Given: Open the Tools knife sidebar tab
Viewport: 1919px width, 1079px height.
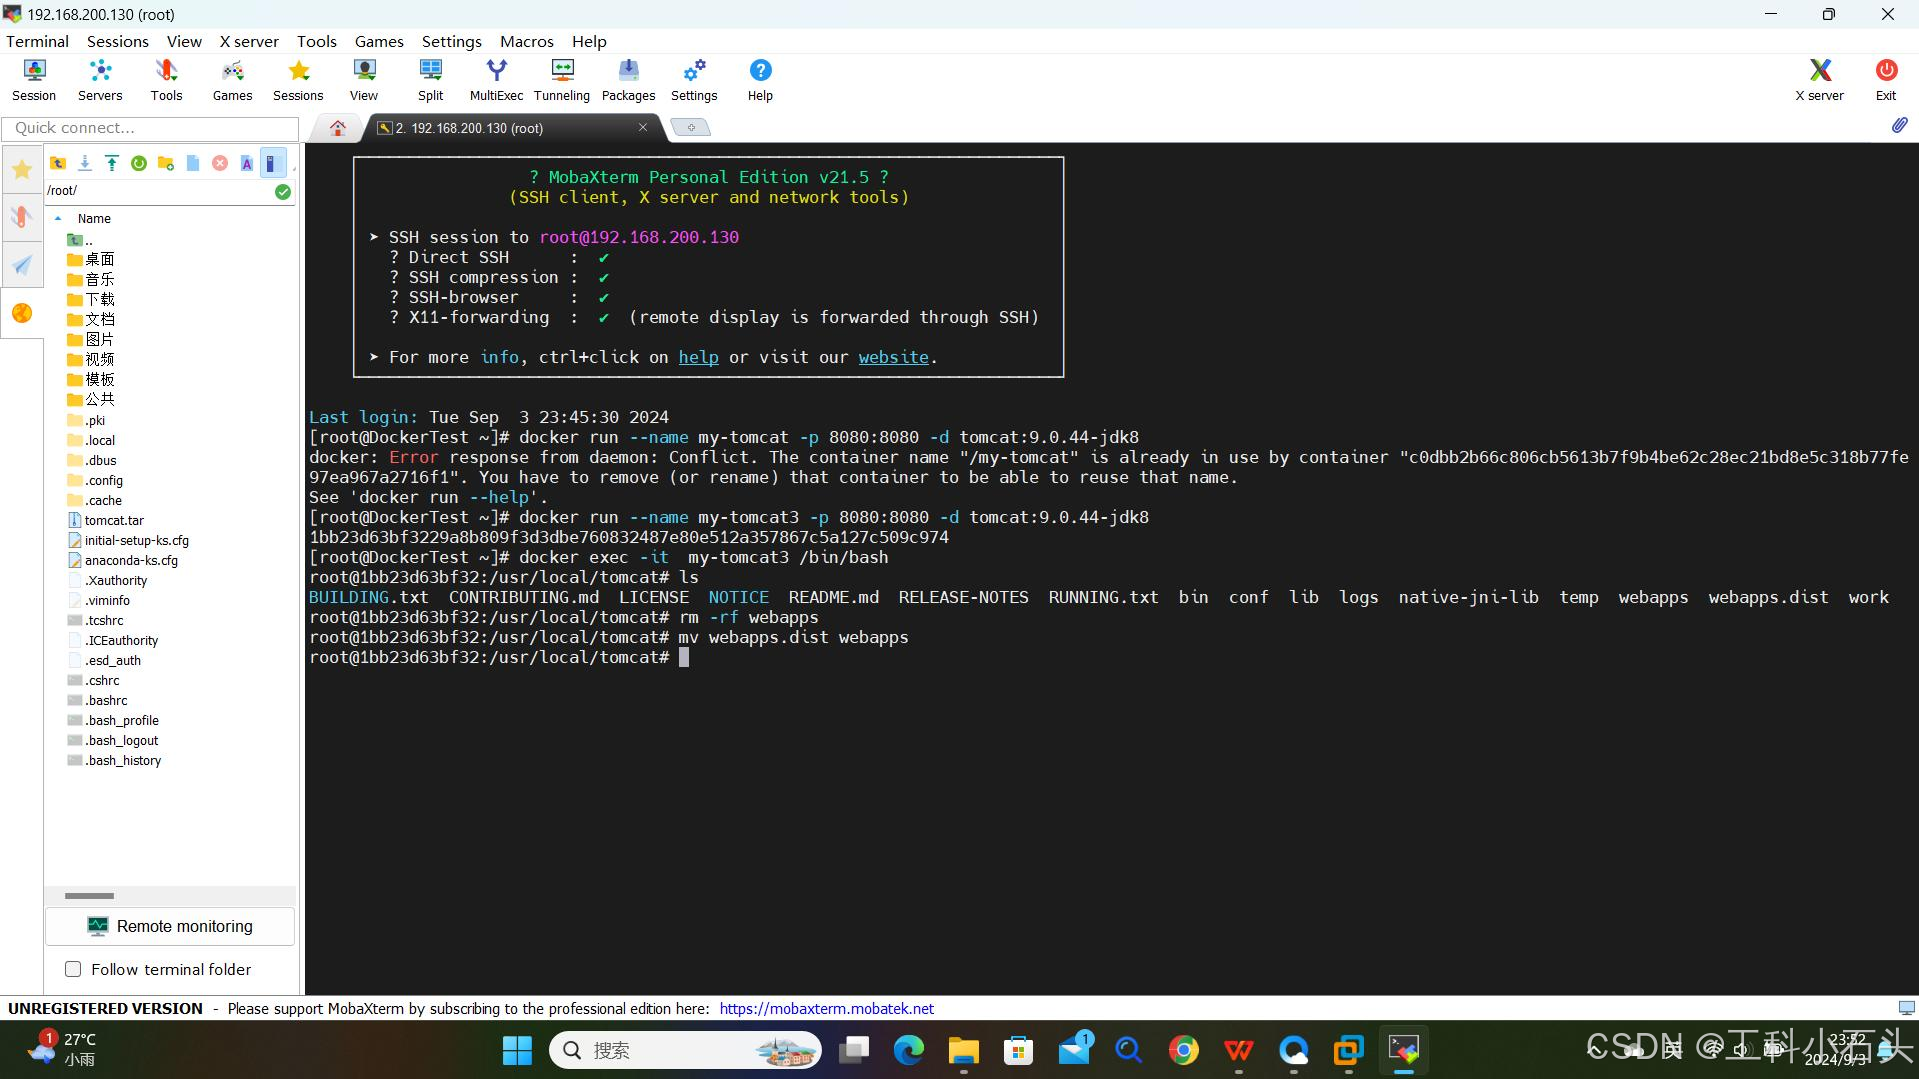Looking at the screenshot, I should (x=22, y=217).
